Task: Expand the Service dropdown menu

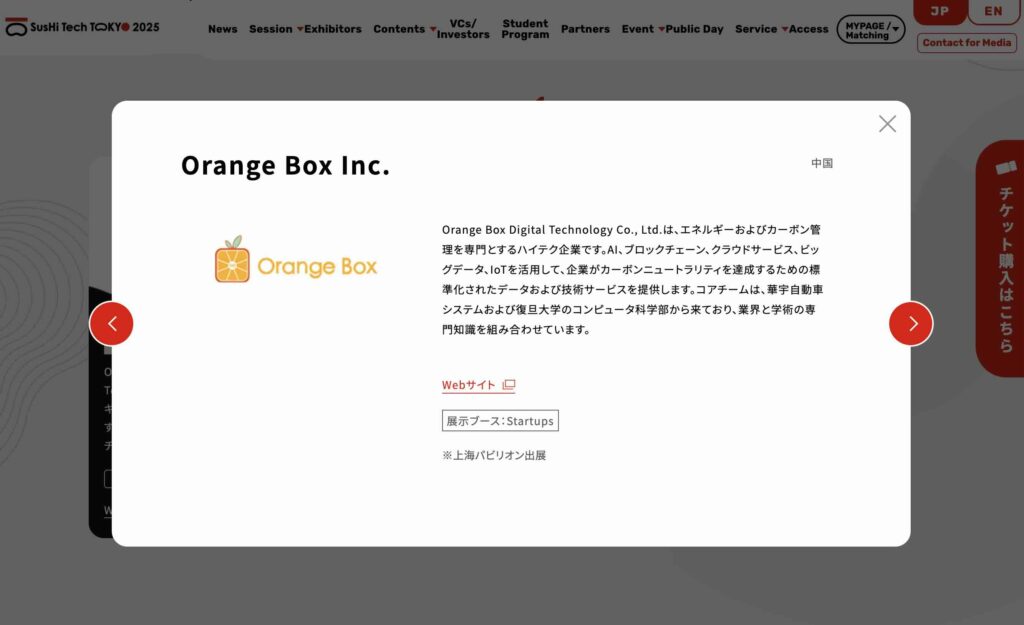Action: tap(761, 29)
